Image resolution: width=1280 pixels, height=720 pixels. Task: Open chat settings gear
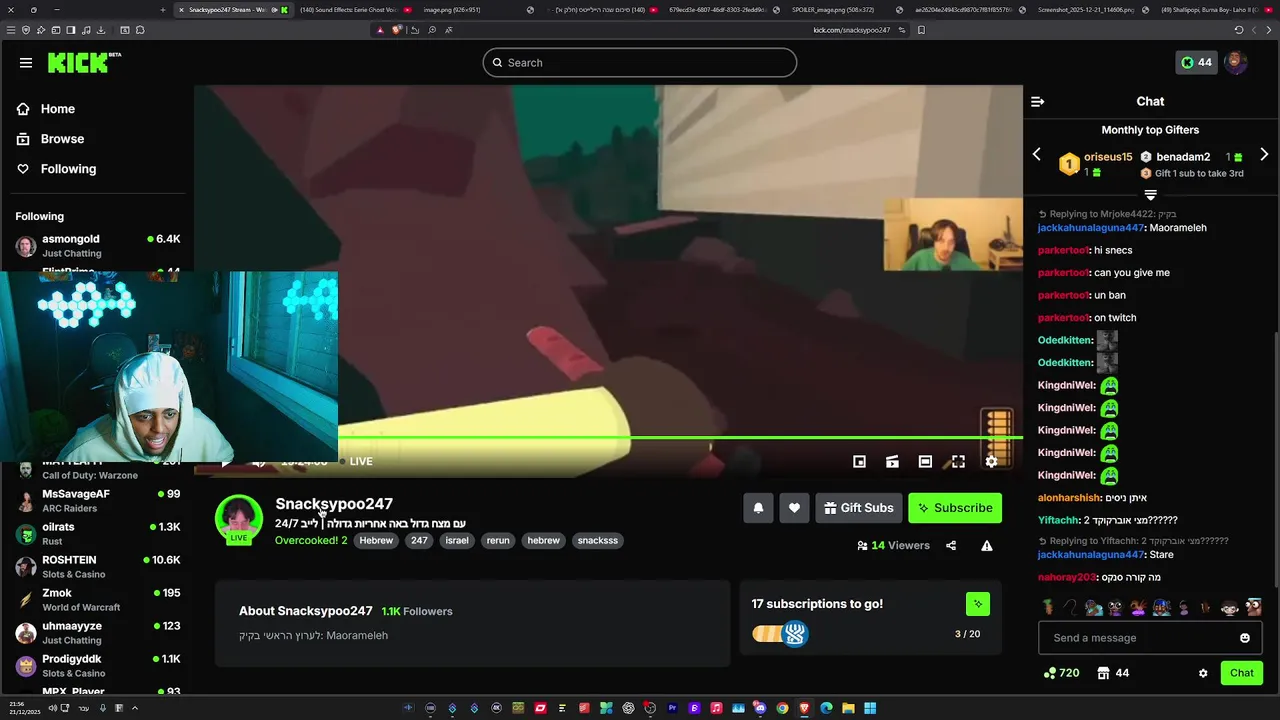point(1203,674)
